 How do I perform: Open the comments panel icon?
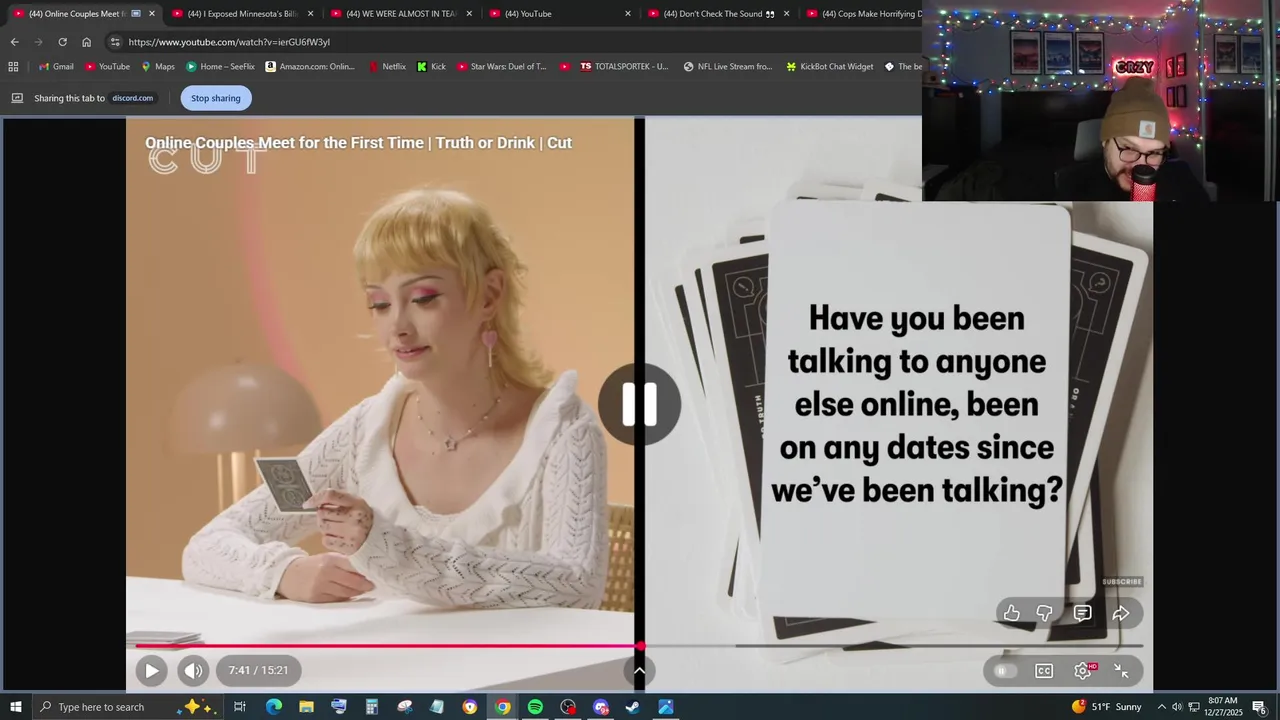tap(1082, 613)
